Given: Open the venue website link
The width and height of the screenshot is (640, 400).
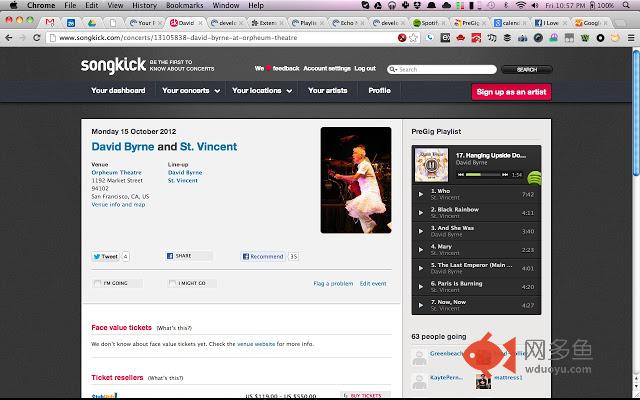Looking at the screenshot, I should click(x=256, y=344).
